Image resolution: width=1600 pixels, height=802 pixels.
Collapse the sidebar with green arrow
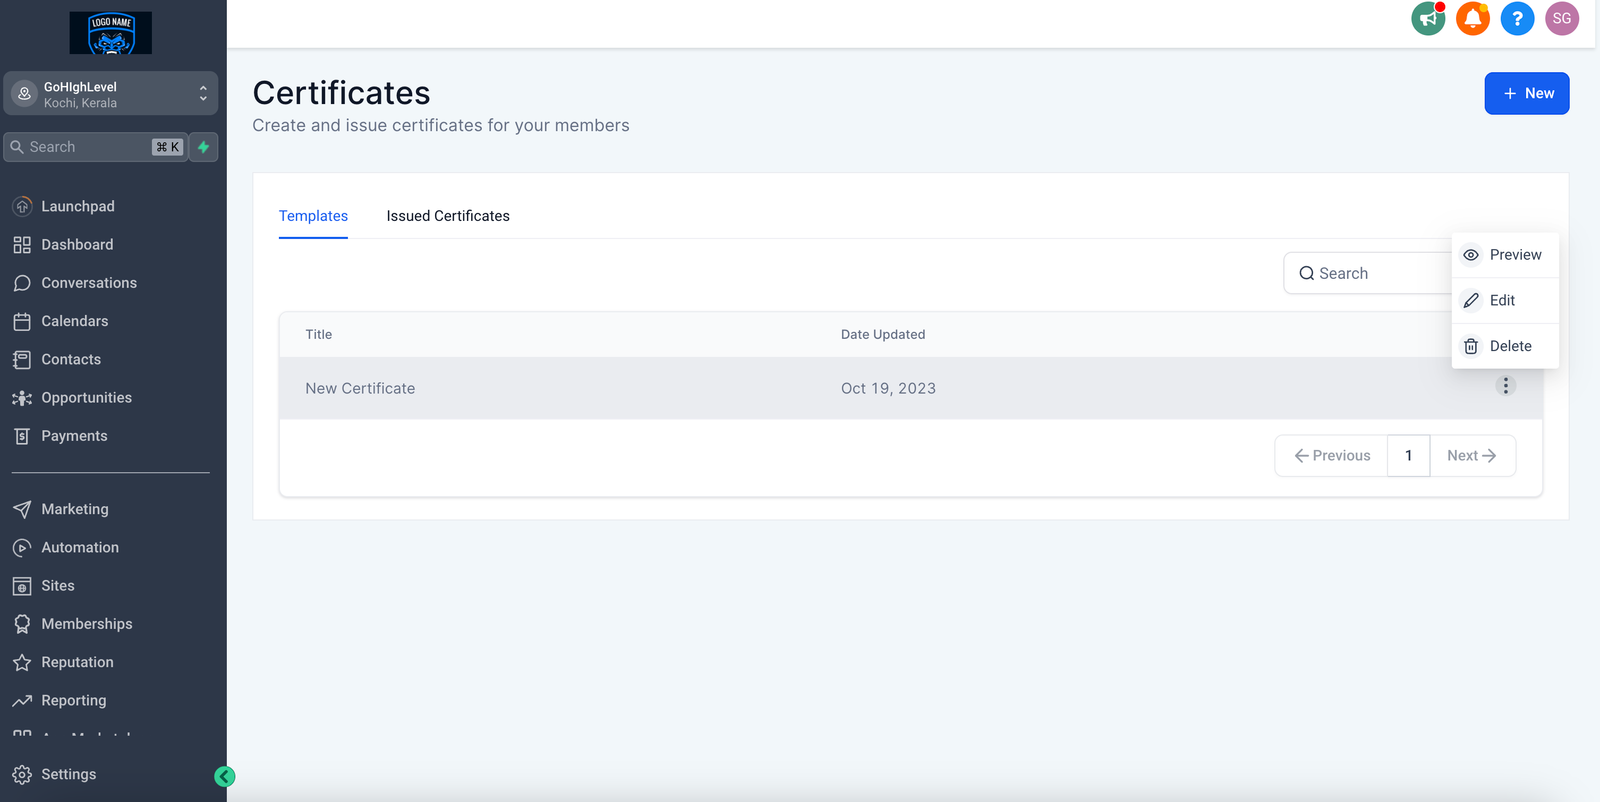tap(225, 776)
